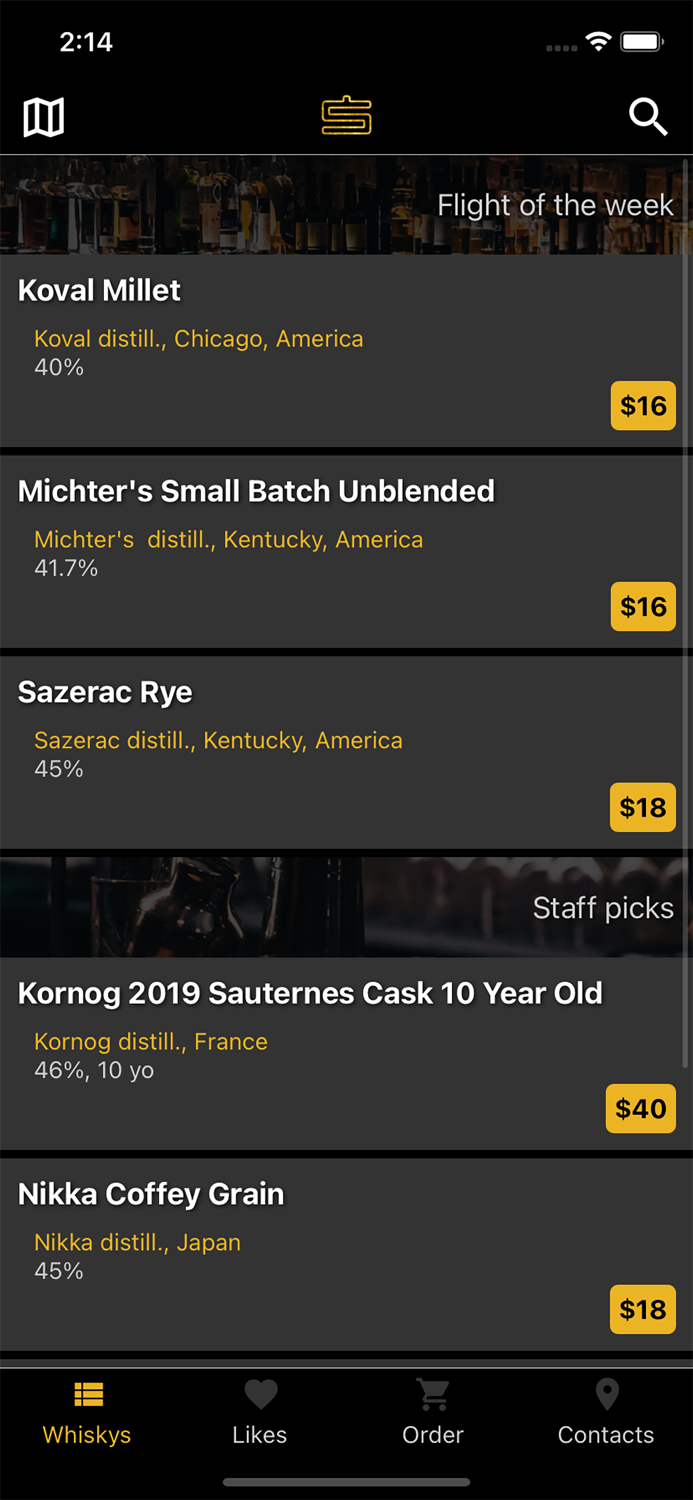Open the map view icon
693x1500 pixels.
pos(44,118)
